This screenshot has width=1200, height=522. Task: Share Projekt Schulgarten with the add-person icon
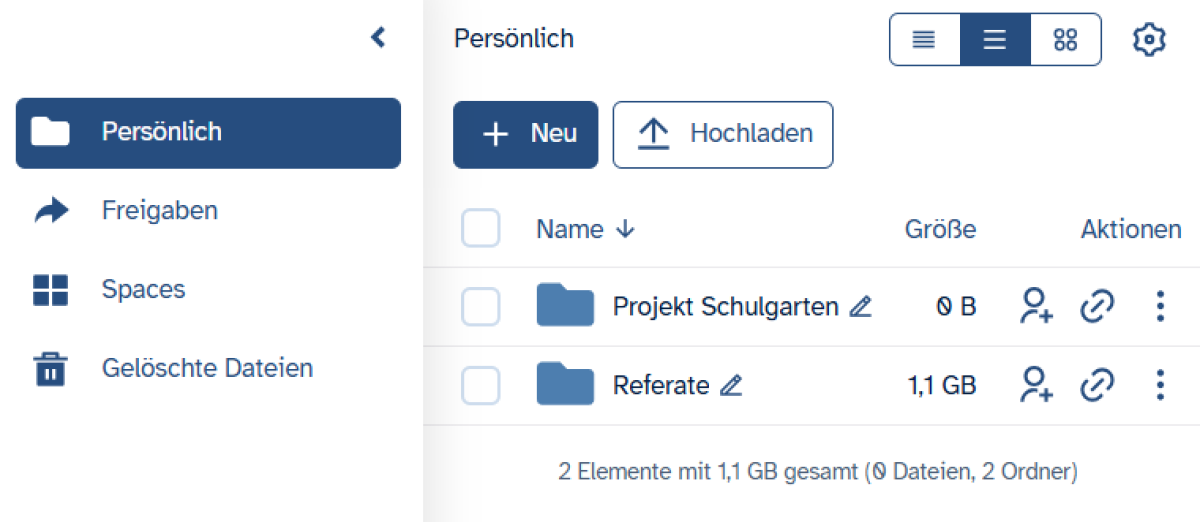pos(1036,306)
